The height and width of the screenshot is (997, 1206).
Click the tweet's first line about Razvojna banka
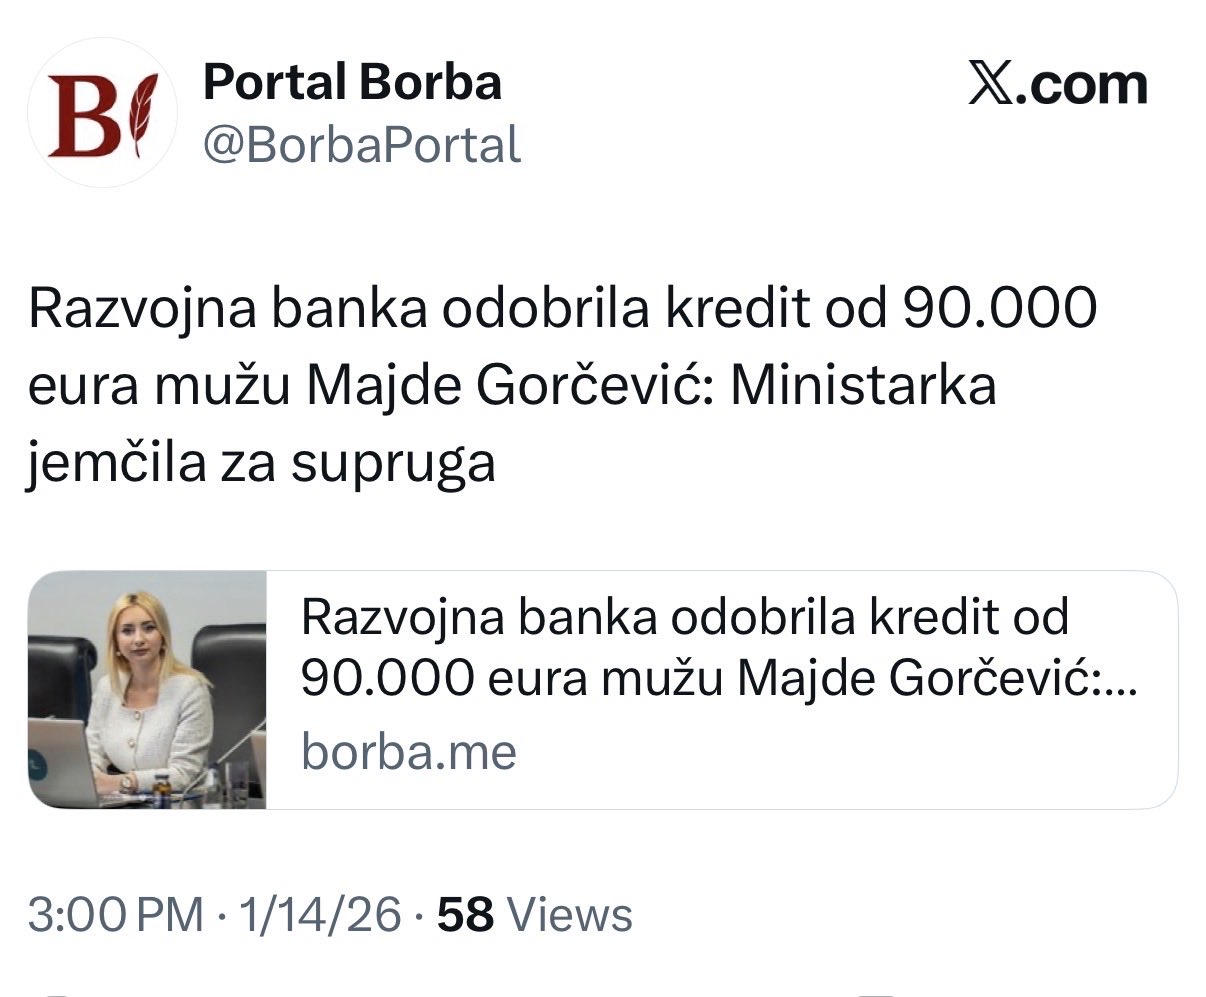coord(563,309)
